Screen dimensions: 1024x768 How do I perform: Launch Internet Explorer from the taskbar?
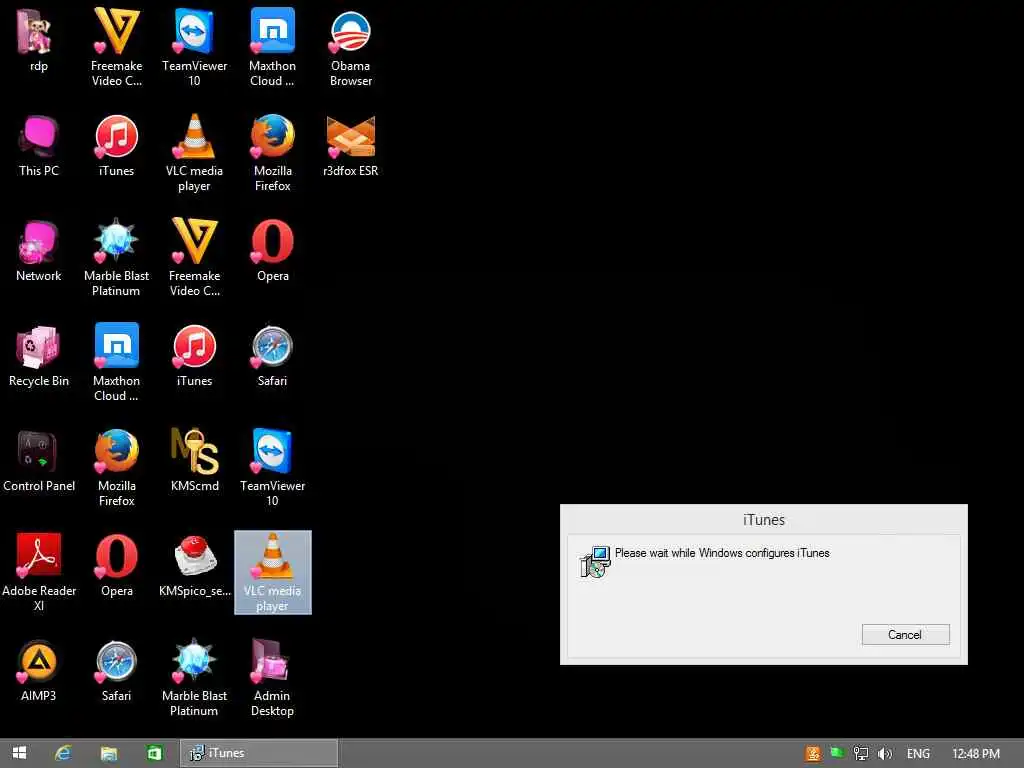(63, 753)
